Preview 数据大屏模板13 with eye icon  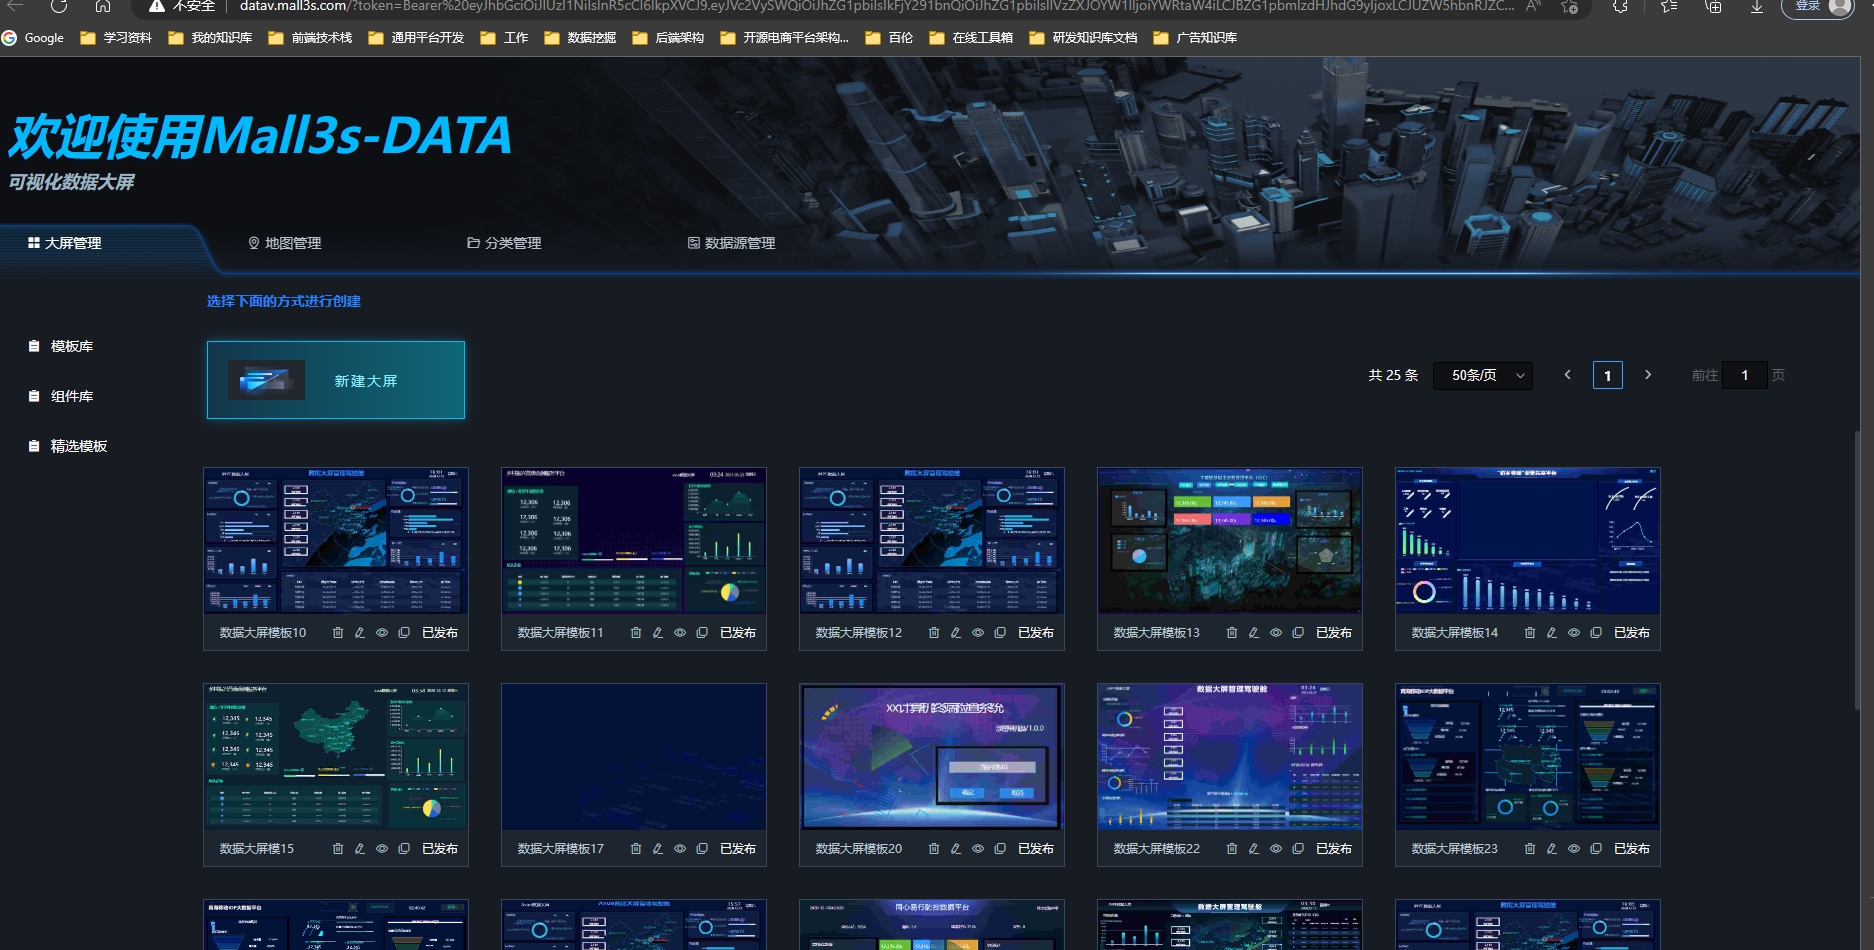coord(1276,633)
